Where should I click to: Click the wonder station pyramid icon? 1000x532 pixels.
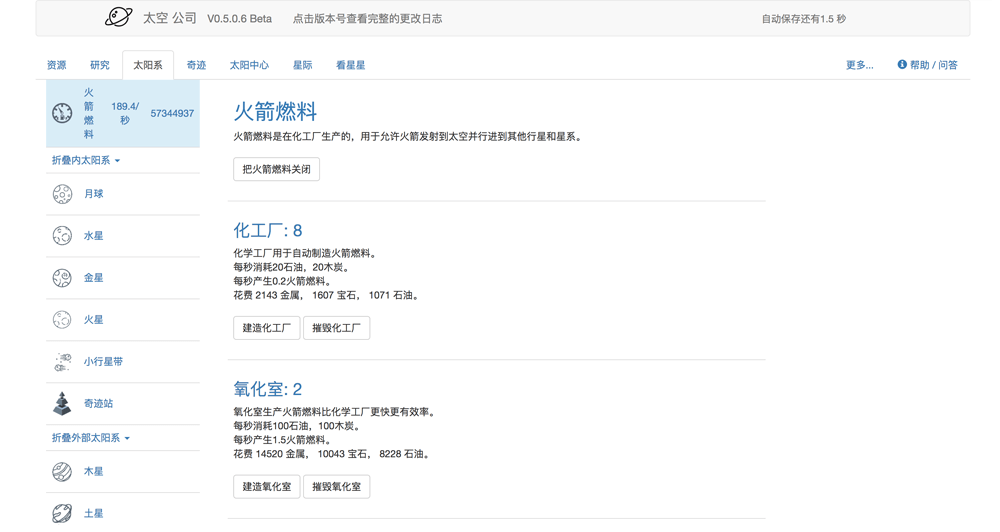(x=62, y=404)
